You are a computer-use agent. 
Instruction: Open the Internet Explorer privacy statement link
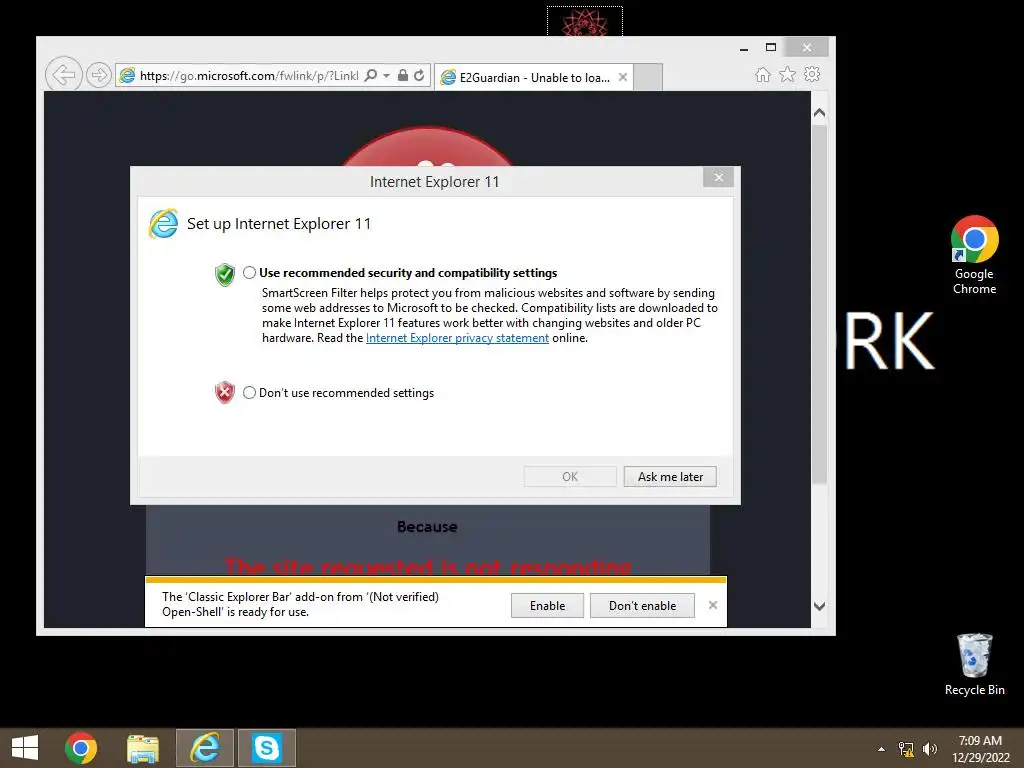457,338
